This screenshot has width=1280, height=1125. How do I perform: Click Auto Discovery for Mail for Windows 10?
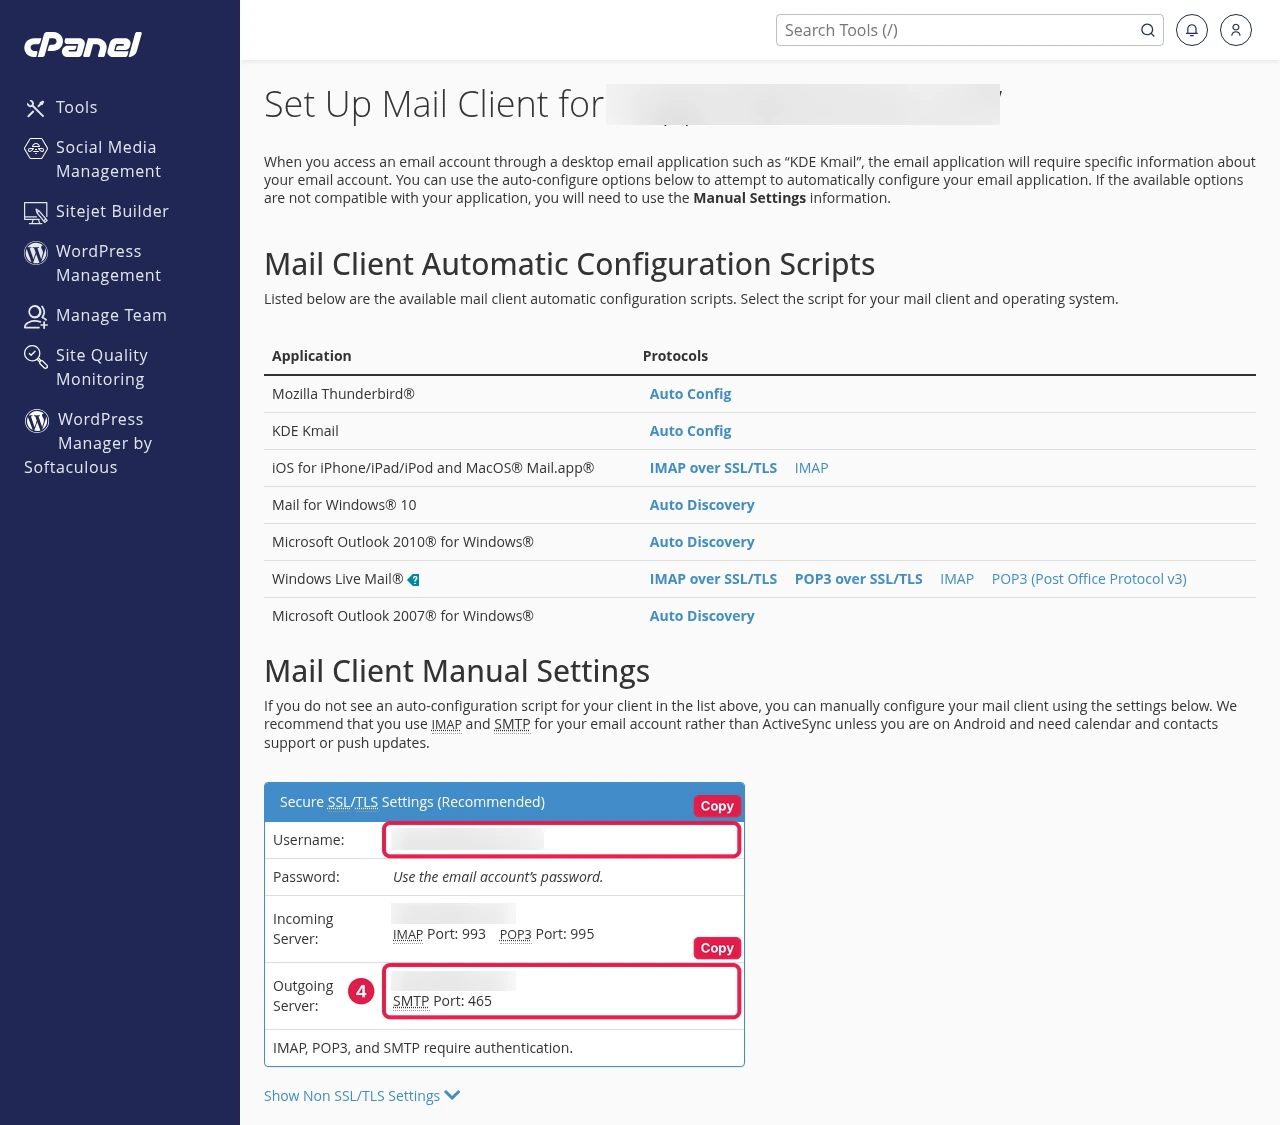click(x=702, y=505)
